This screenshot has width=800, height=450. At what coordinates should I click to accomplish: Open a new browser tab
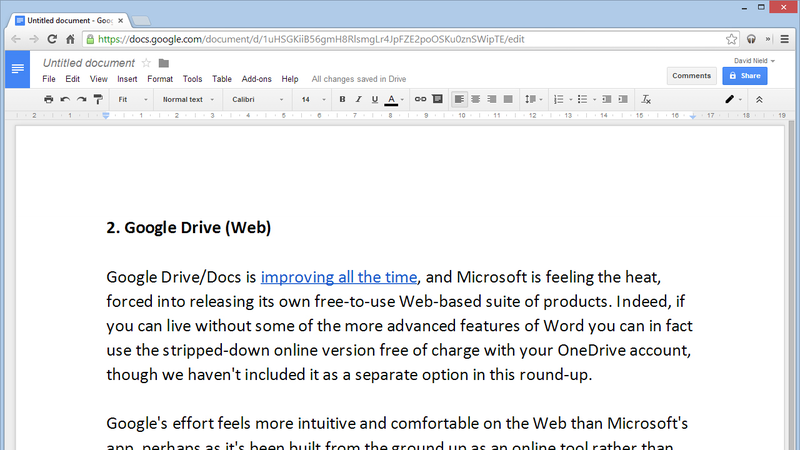pos(141,21)
